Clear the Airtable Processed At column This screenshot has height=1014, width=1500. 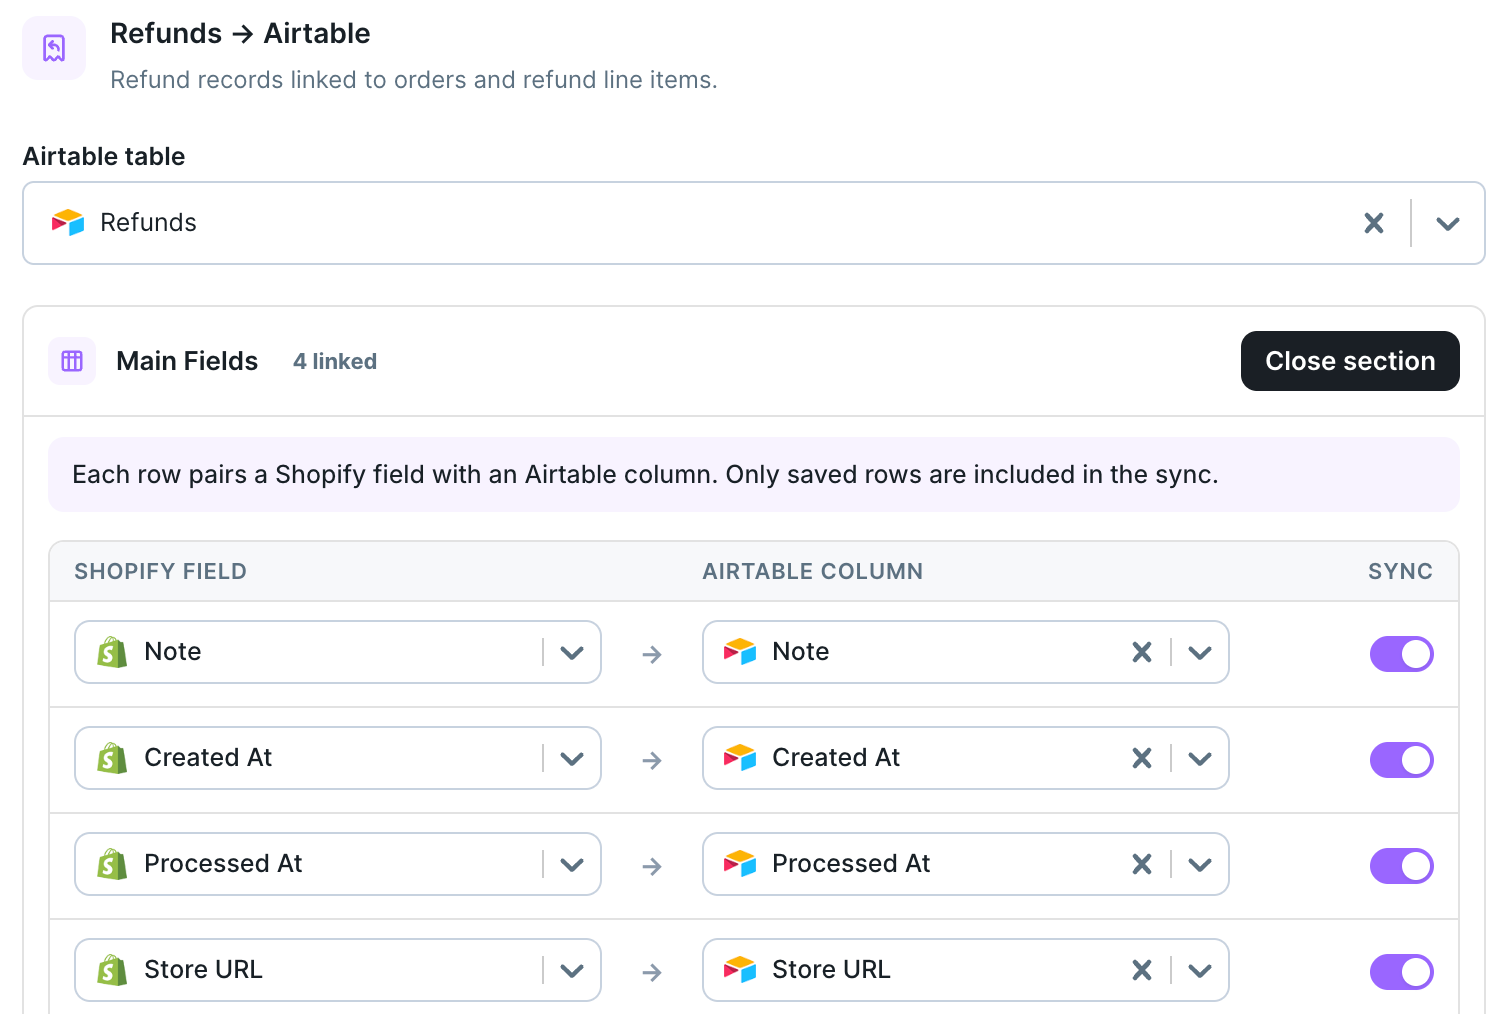1142,864
